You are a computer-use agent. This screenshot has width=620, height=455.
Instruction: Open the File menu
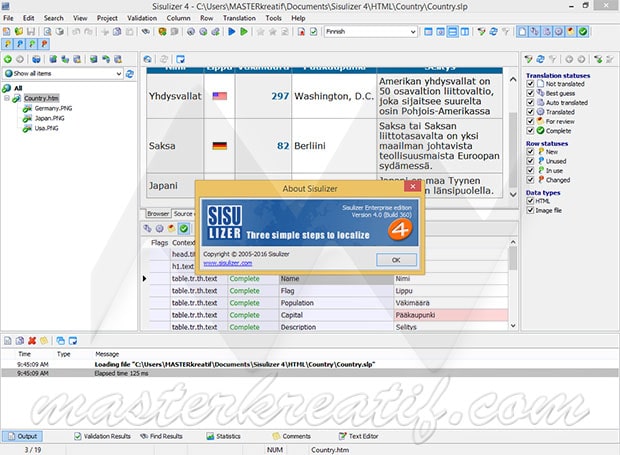click(8, 18)
